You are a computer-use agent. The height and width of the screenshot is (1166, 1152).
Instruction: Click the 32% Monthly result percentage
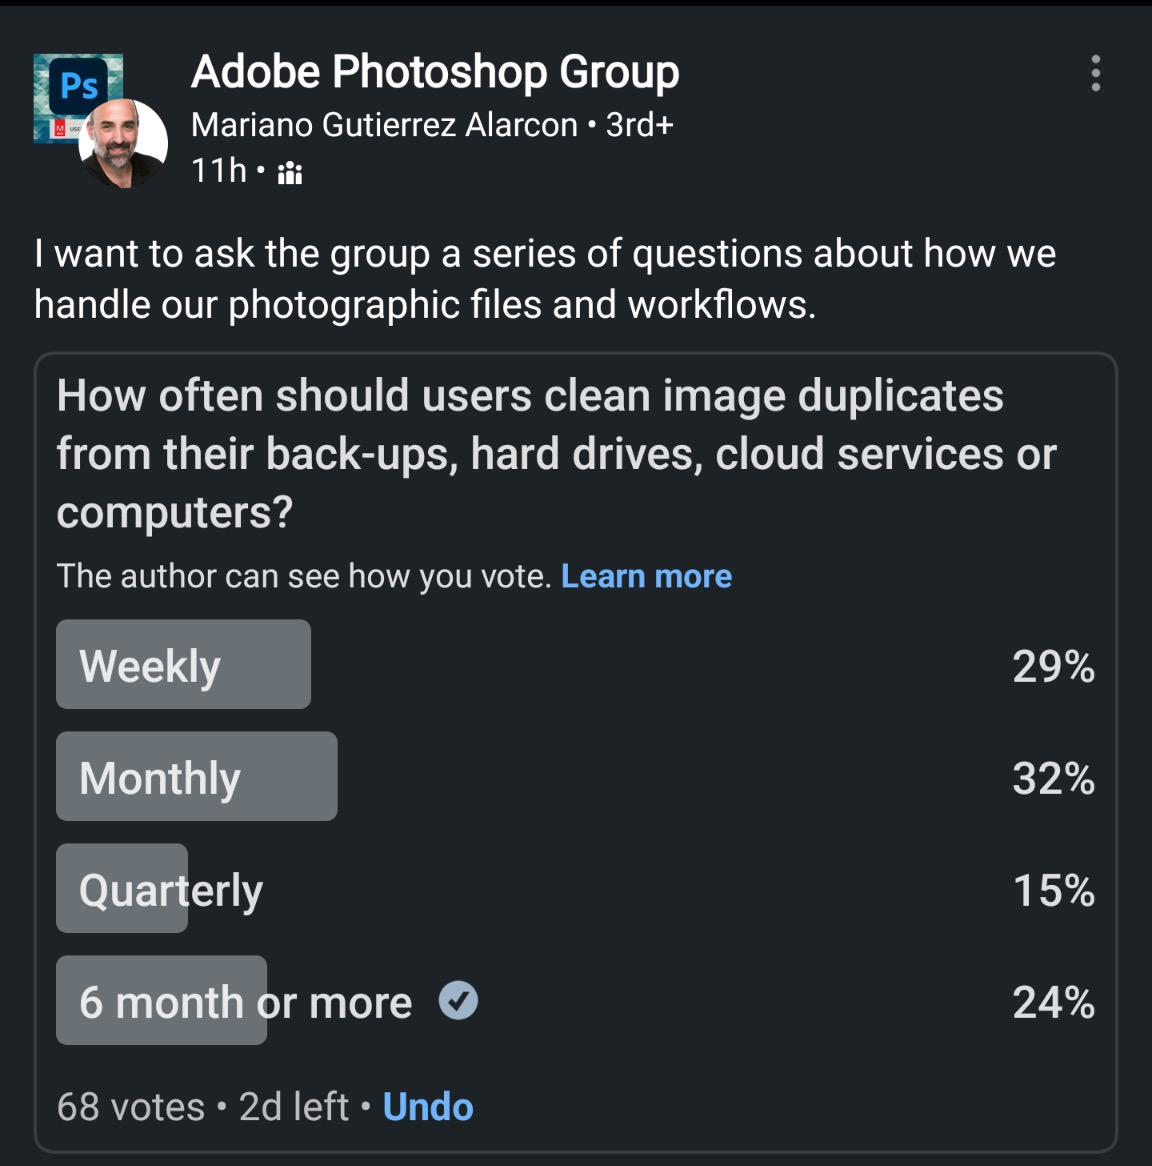click(1053, 778)
